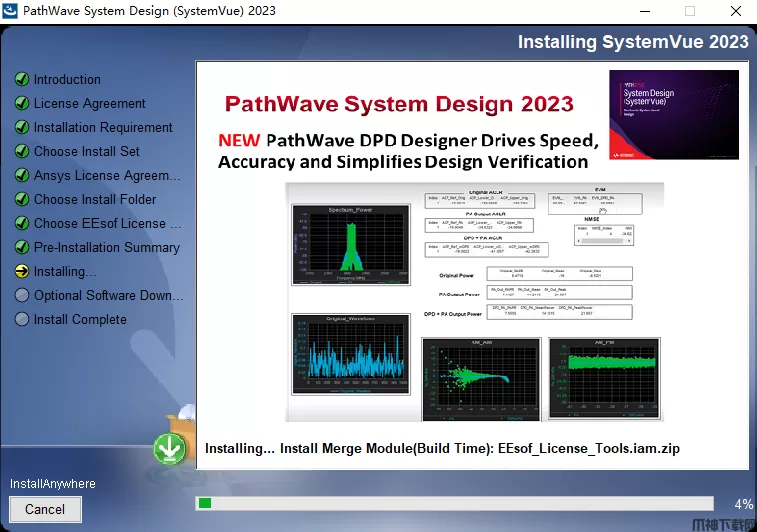
Task: Click the empty circle beside Optional Software Download
Action: [x=21, y=295]
